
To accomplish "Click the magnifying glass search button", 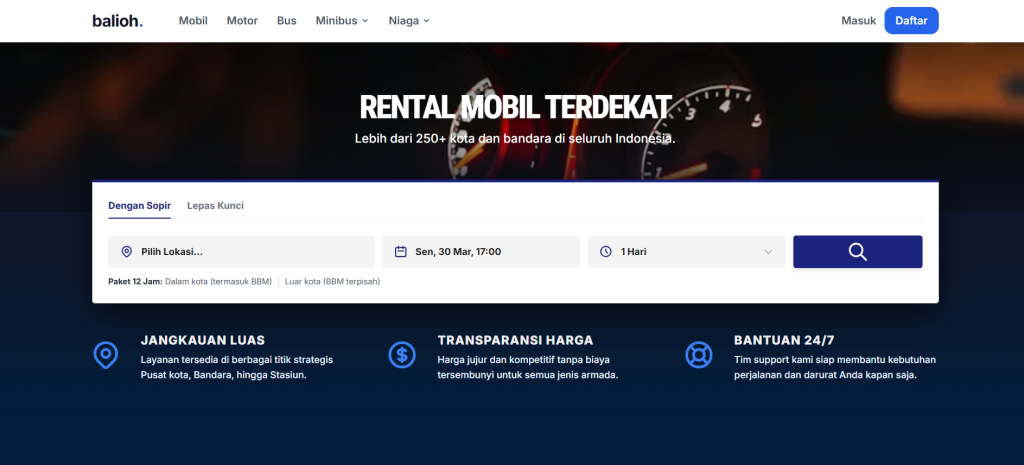I will tap(857, 252).
